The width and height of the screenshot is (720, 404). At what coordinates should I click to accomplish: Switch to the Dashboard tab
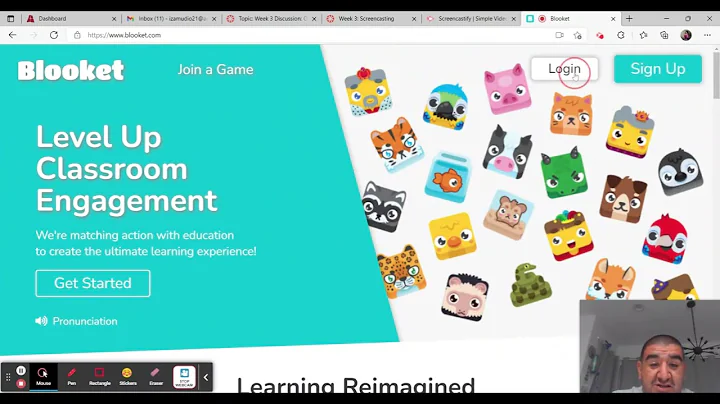coord(70,19)
